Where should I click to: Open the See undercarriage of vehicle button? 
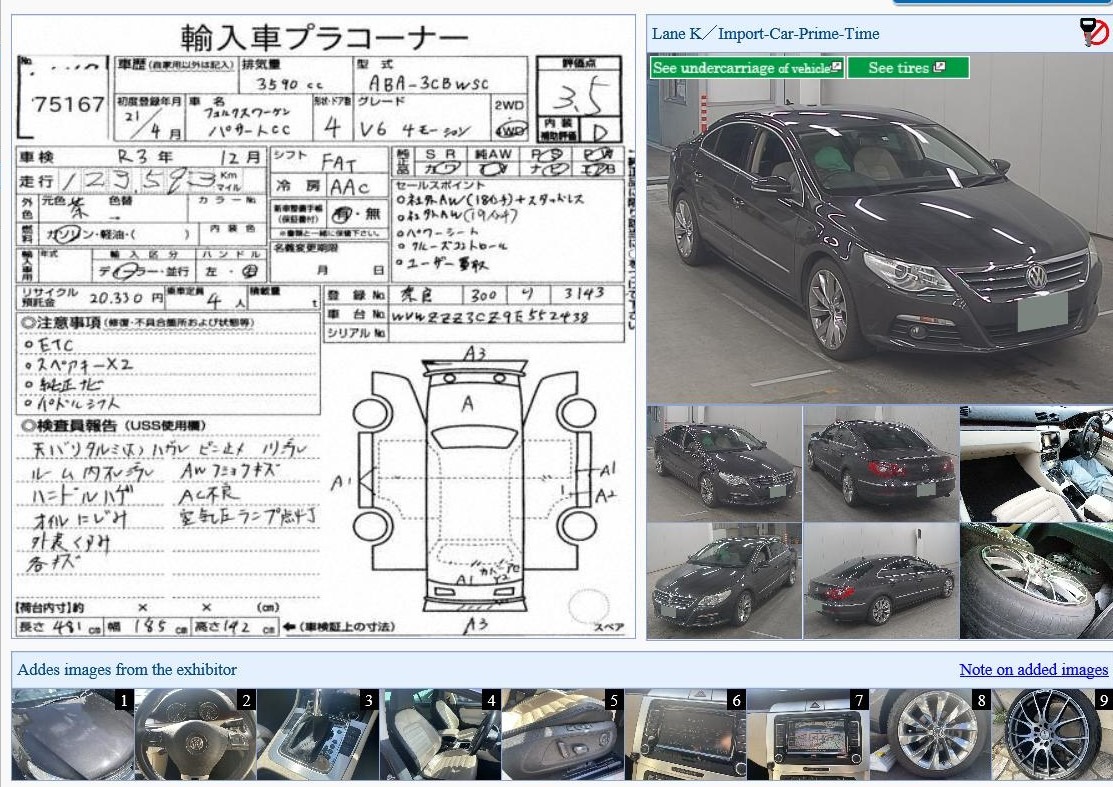pos(747,68)
